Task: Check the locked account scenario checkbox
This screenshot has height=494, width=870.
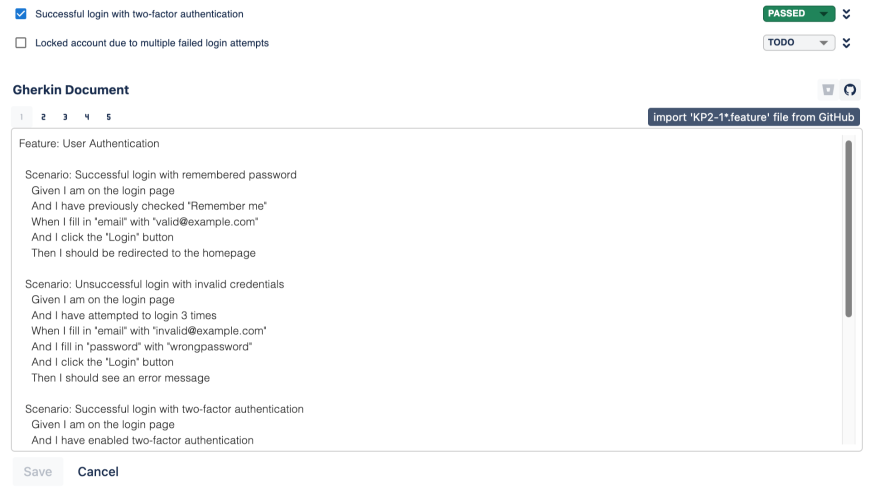Action: [21, 43]
